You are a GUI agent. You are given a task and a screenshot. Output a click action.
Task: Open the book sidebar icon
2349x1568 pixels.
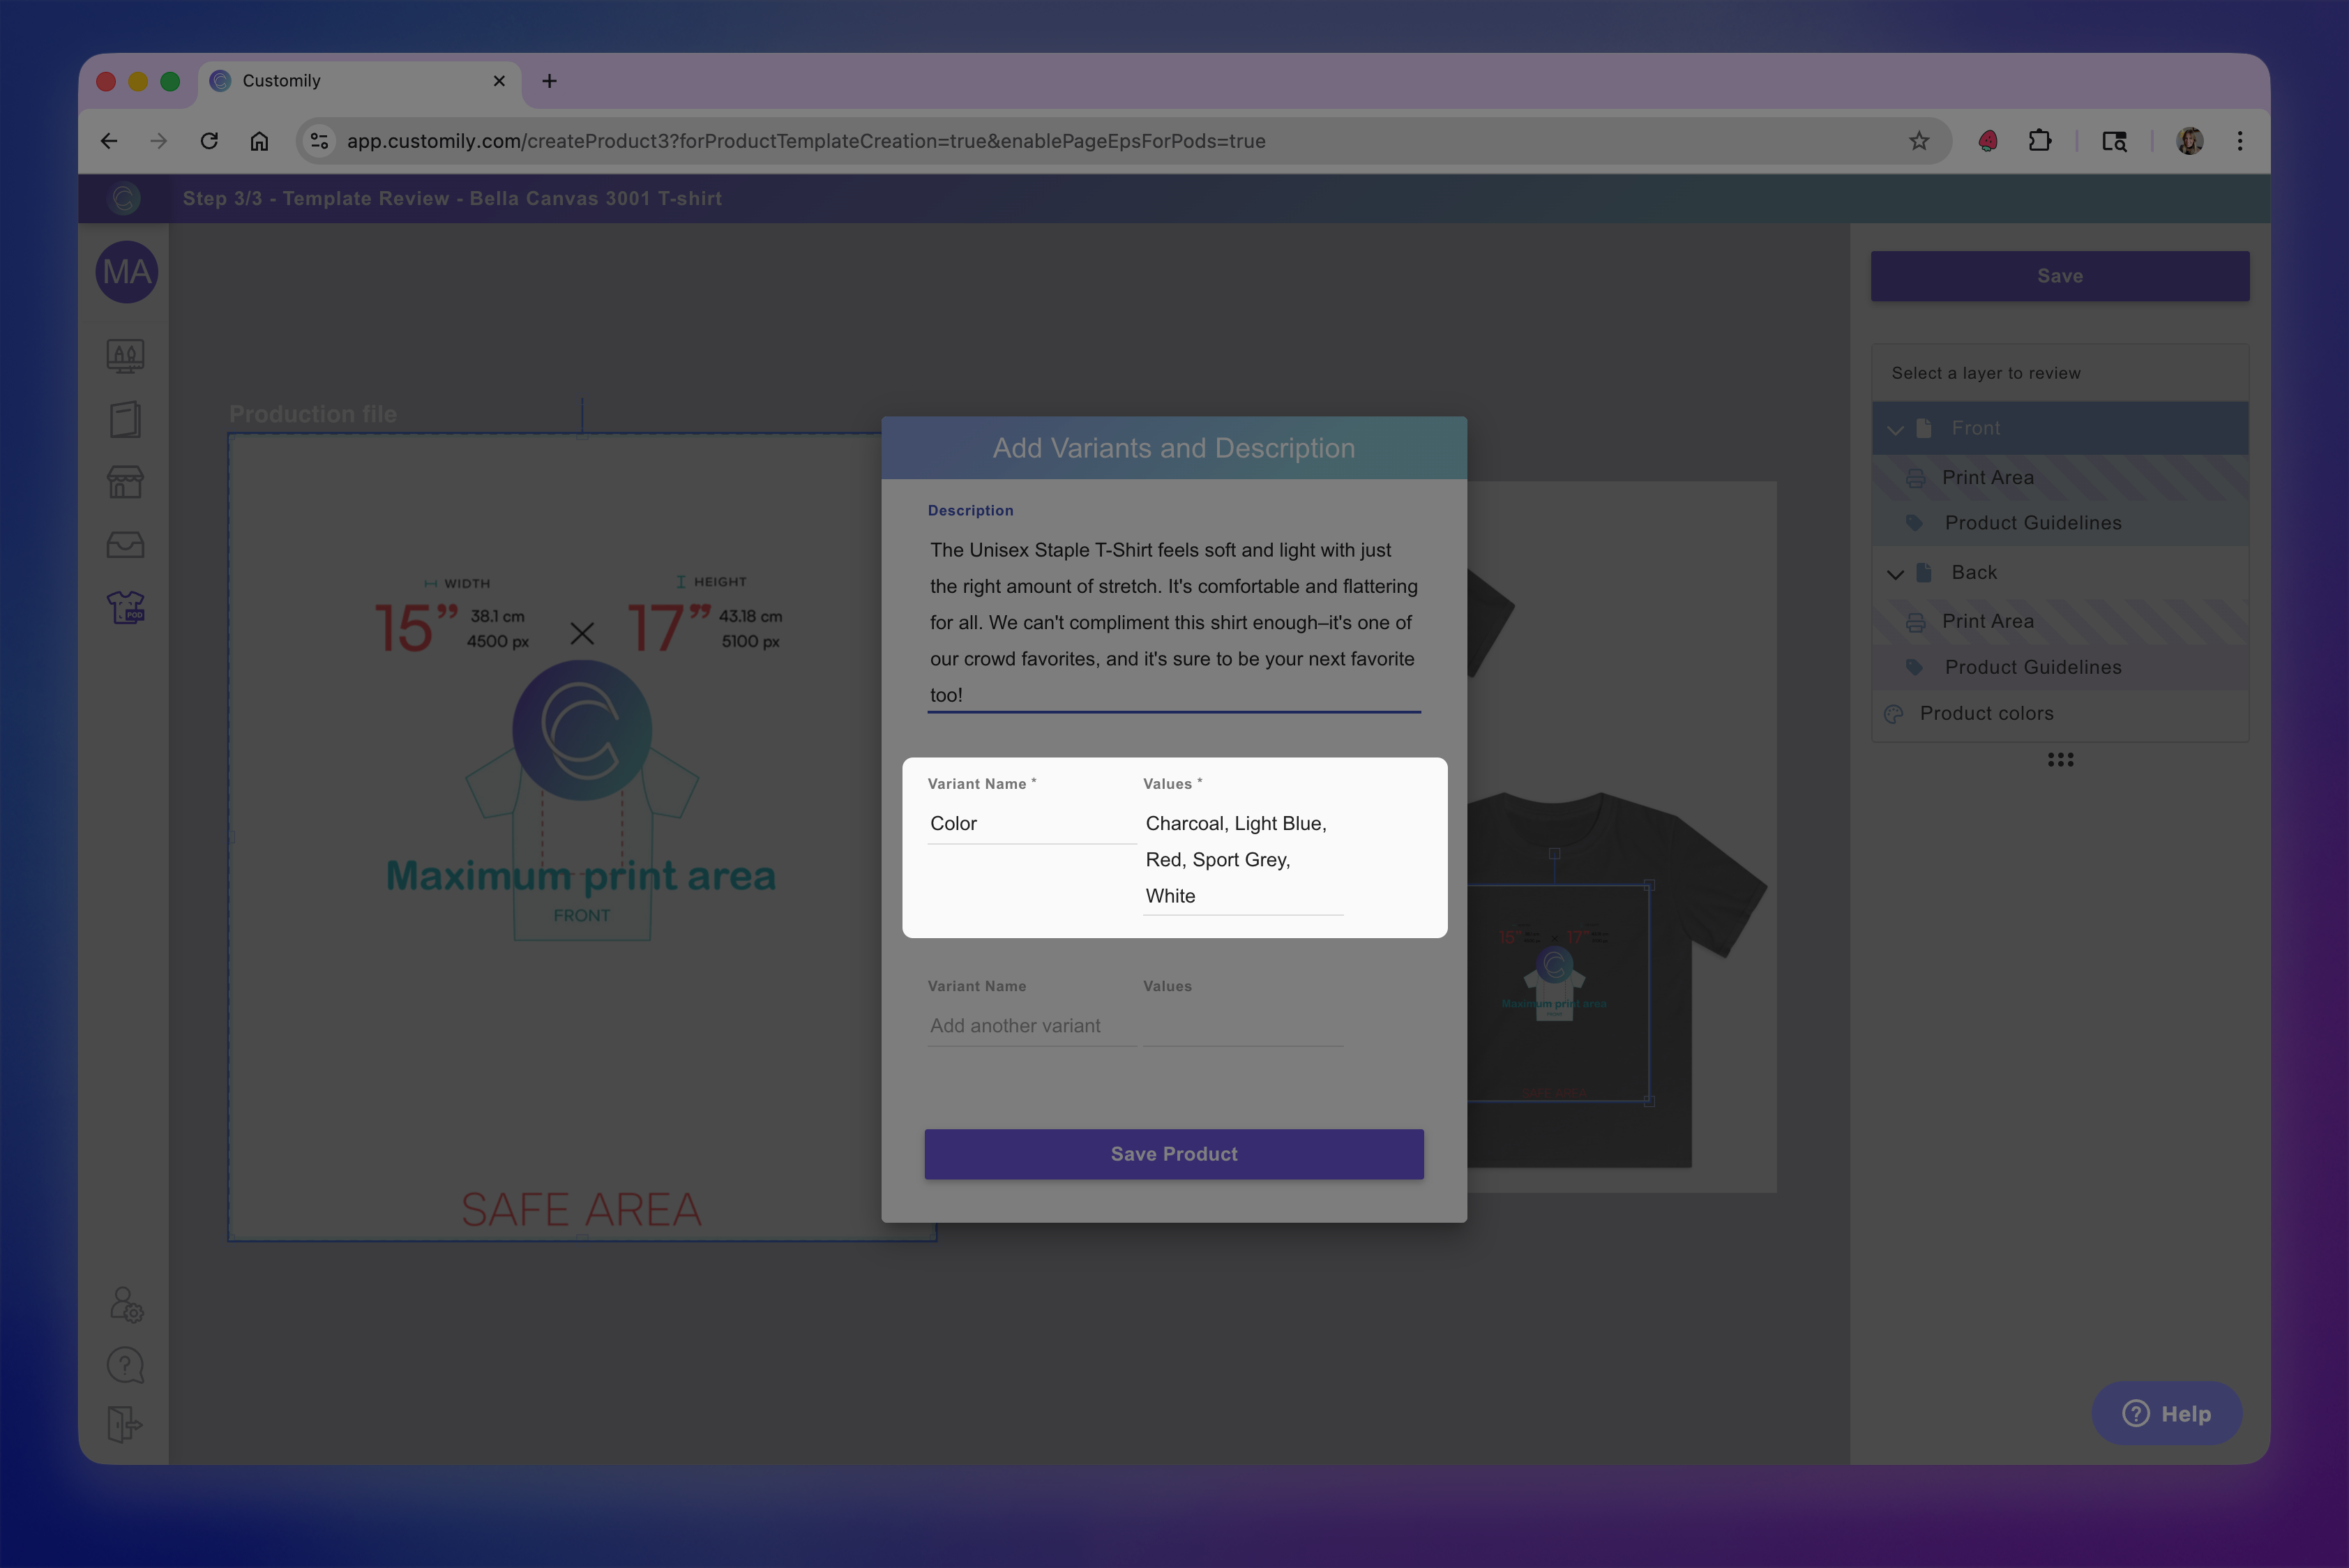point(126,419)
